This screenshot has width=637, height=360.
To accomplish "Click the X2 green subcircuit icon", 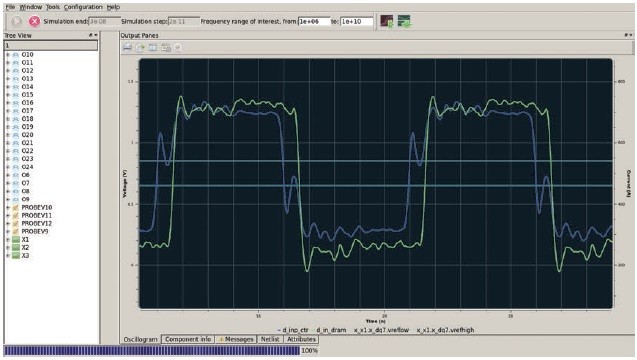I will (x=16, y=247).
